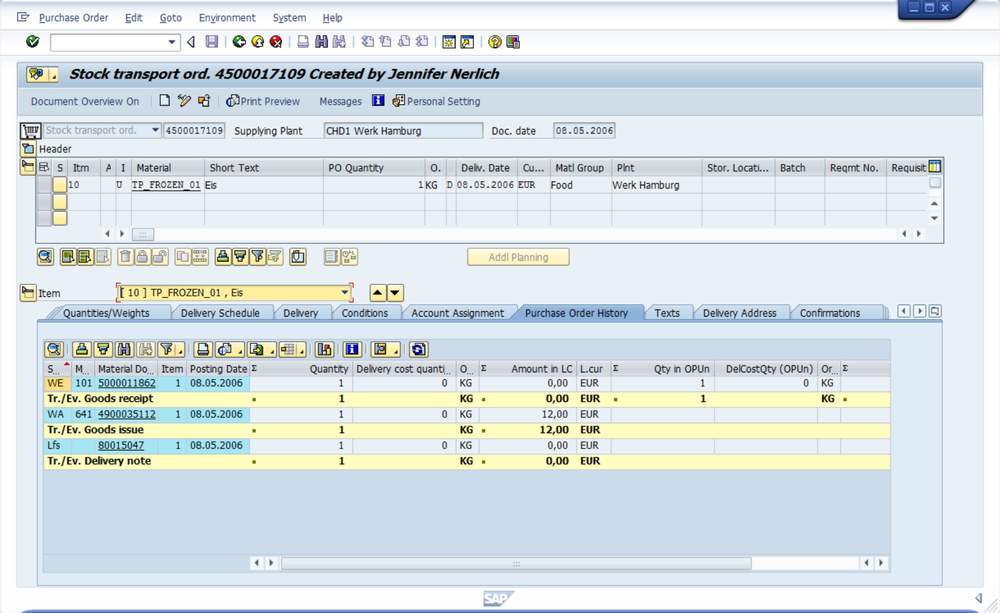Open the Environment menu
1000x613 pixels.
(227, 18)
